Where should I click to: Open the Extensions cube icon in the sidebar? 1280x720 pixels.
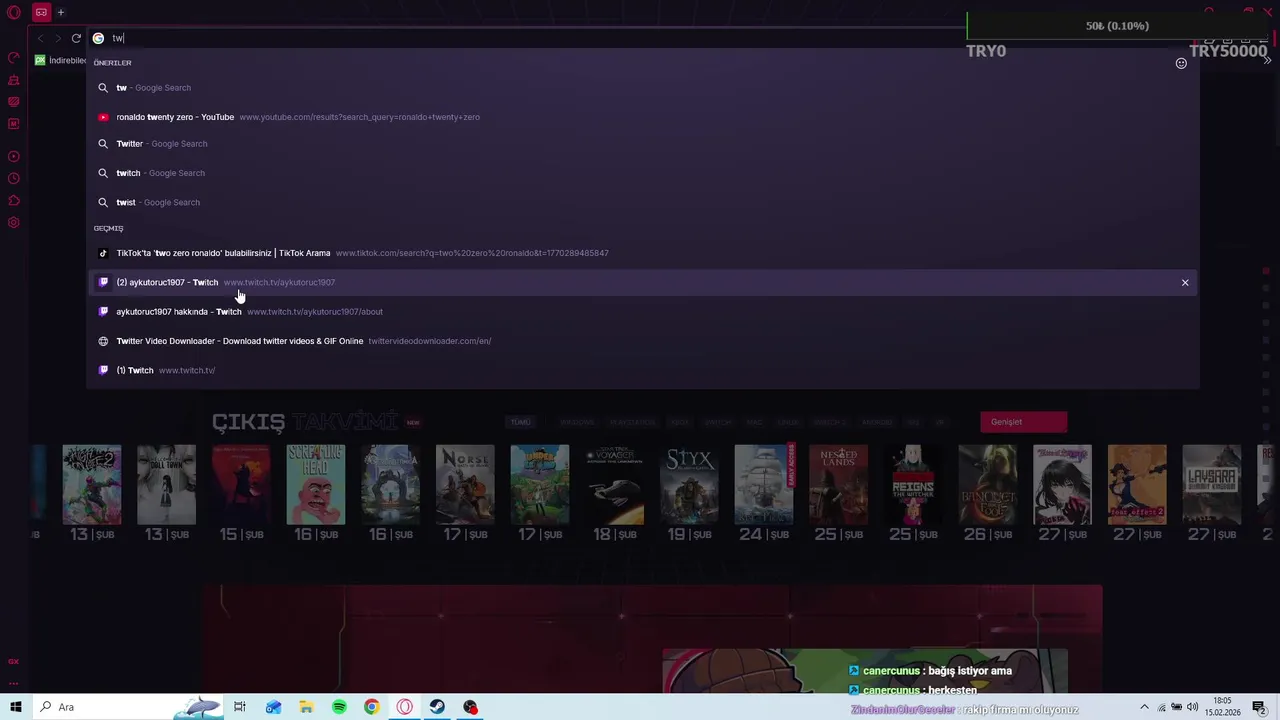pos(14,201)
